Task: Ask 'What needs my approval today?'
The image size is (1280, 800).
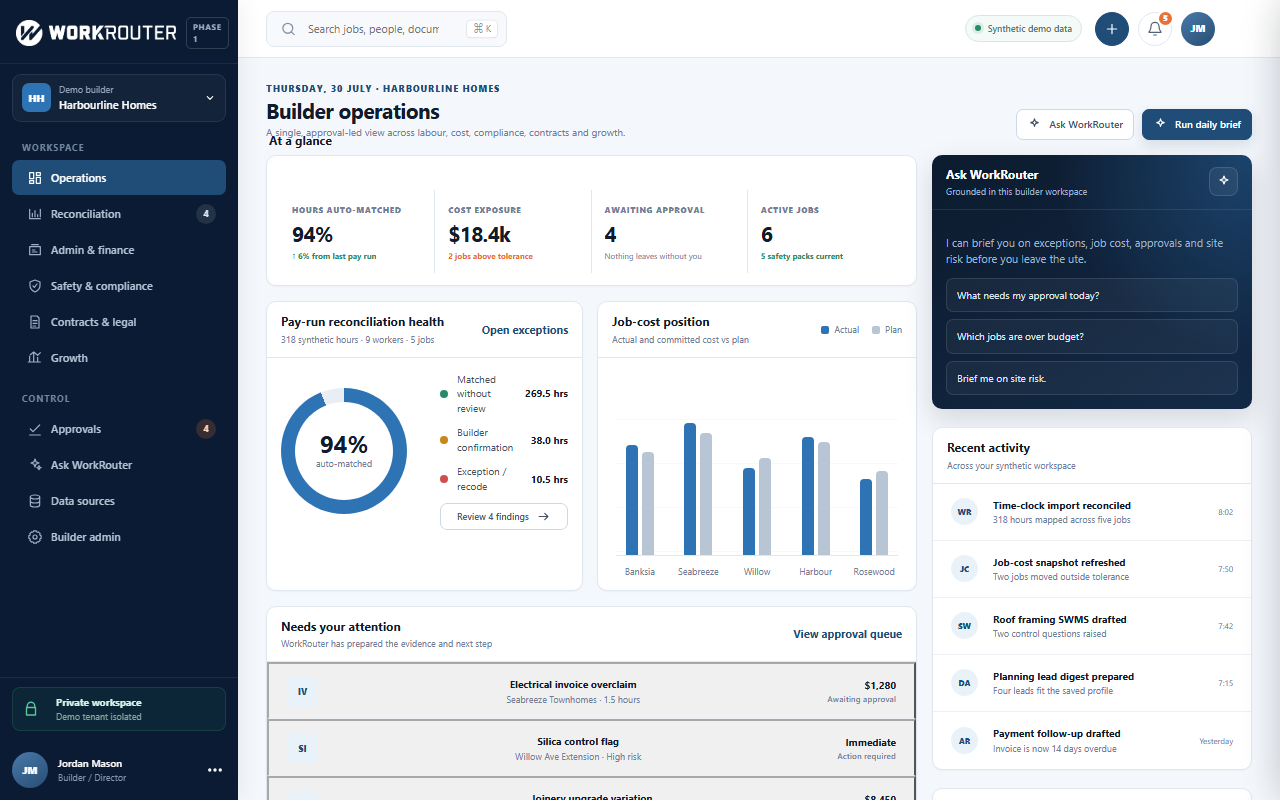Action: click(1092, 295)
